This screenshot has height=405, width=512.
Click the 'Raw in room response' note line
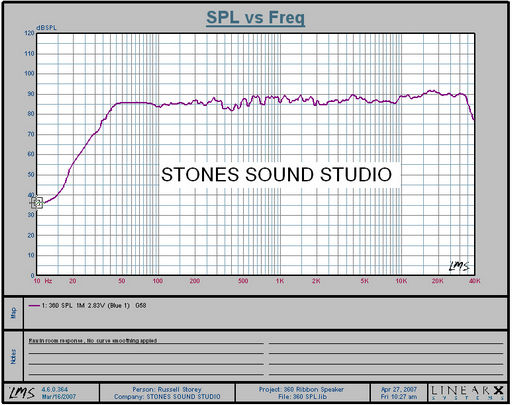[93, 341]
